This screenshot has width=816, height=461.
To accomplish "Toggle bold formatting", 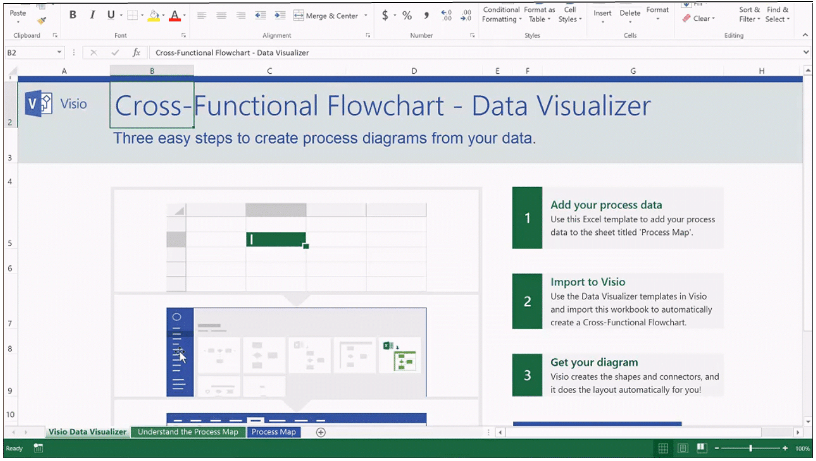I will coord(73,16).
